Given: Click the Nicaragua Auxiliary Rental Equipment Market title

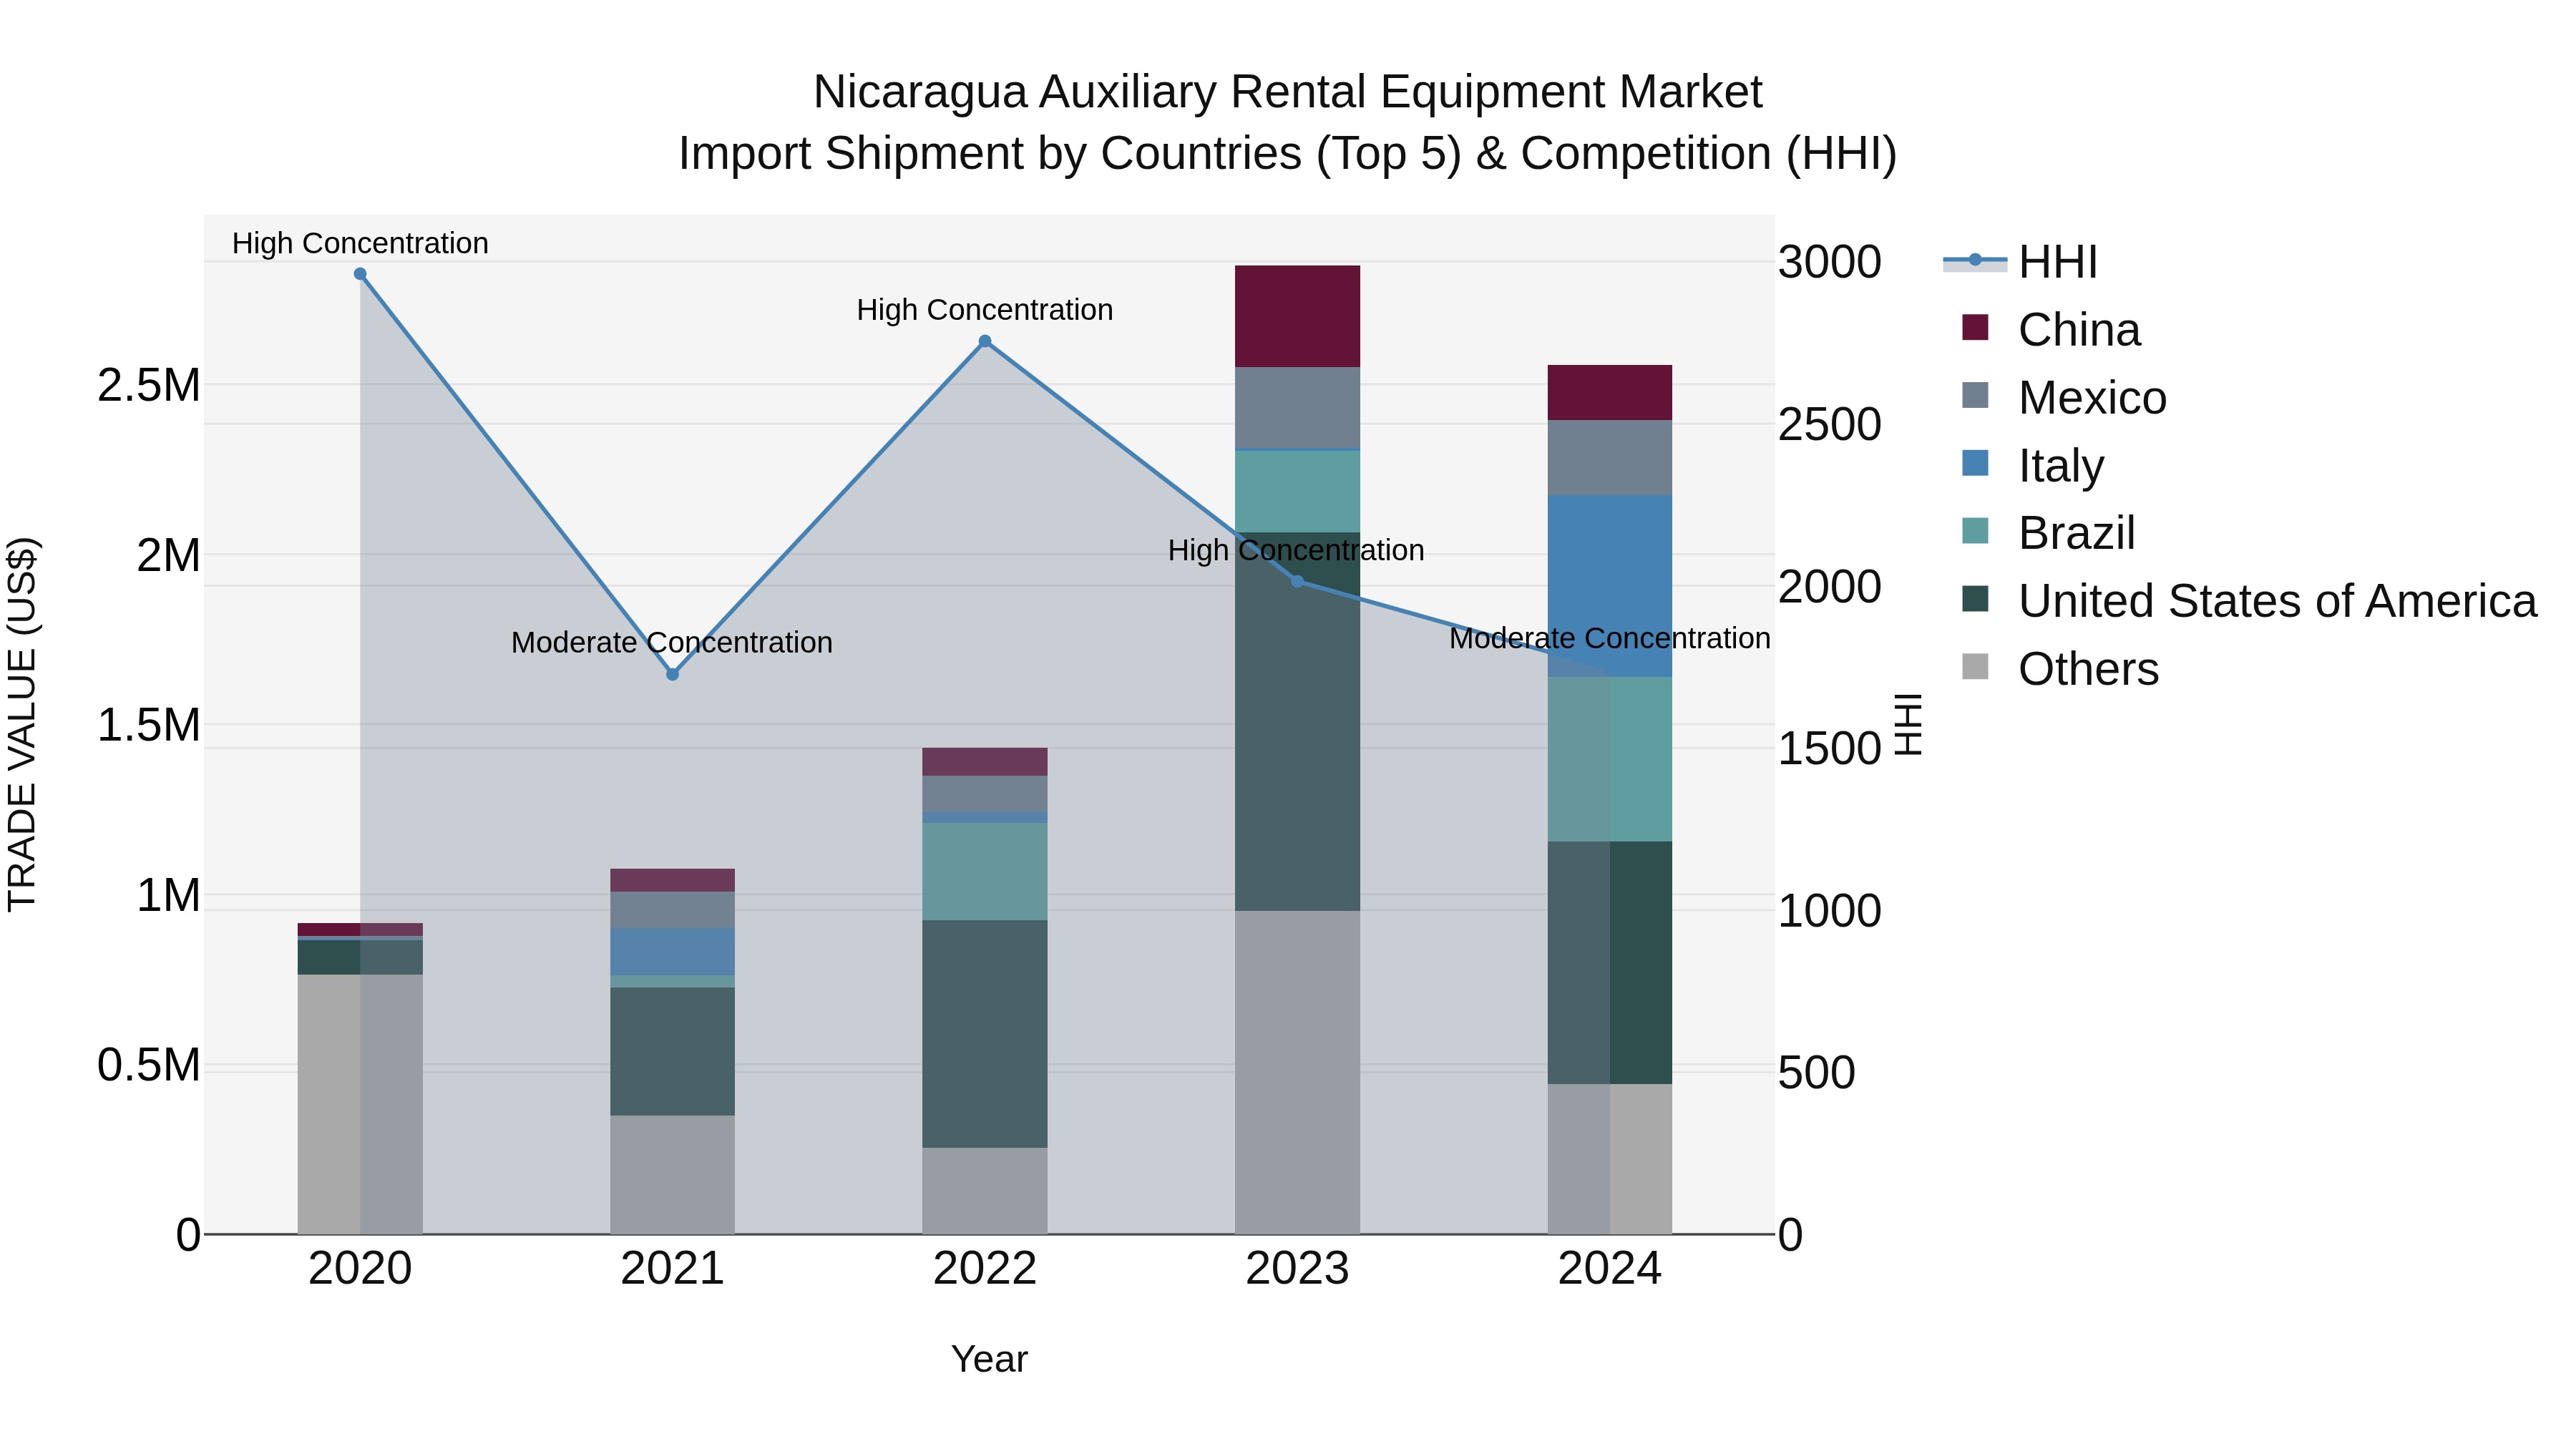Looking at the screenshot, I should (x=1288, y=92).
